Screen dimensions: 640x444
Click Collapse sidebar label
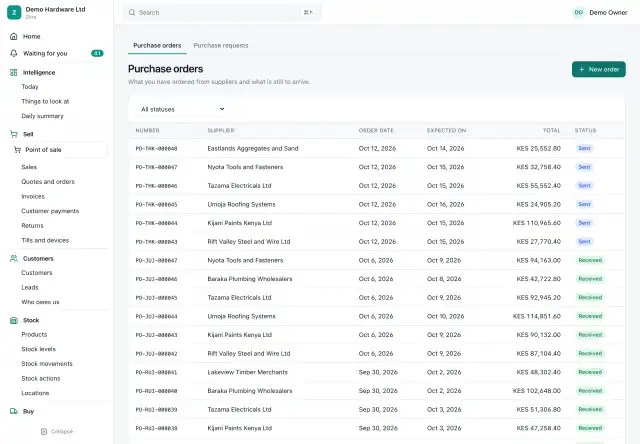[62, 431]
